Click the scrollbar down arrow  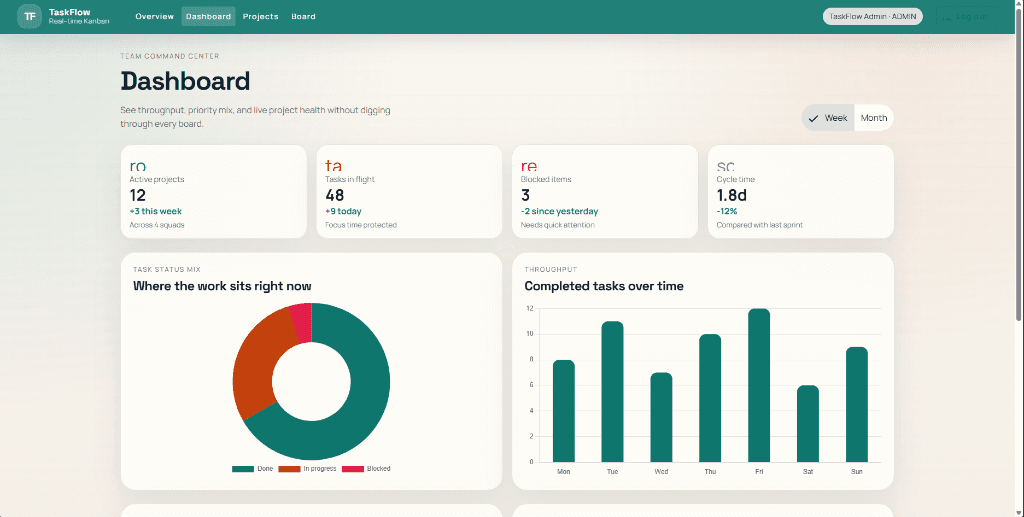pos(1019,512)
